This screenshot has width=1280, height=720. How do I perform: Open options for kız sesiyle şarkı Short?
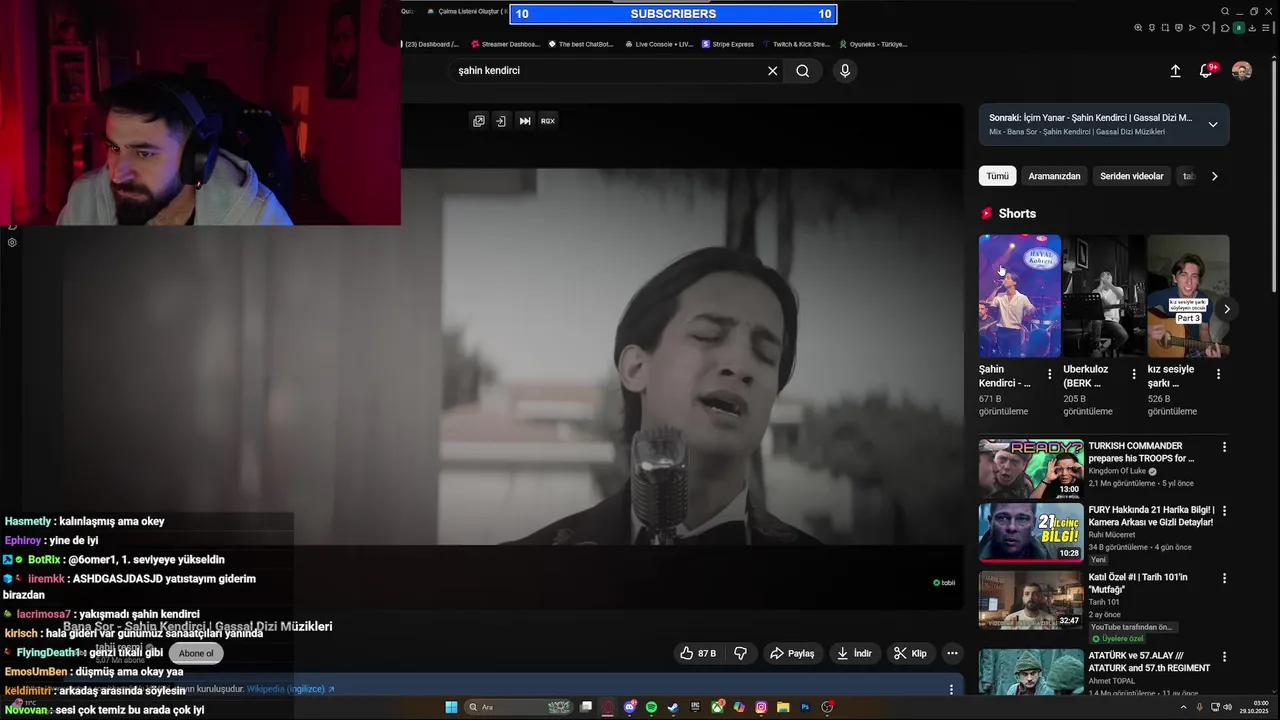(x=1218, y=374)
